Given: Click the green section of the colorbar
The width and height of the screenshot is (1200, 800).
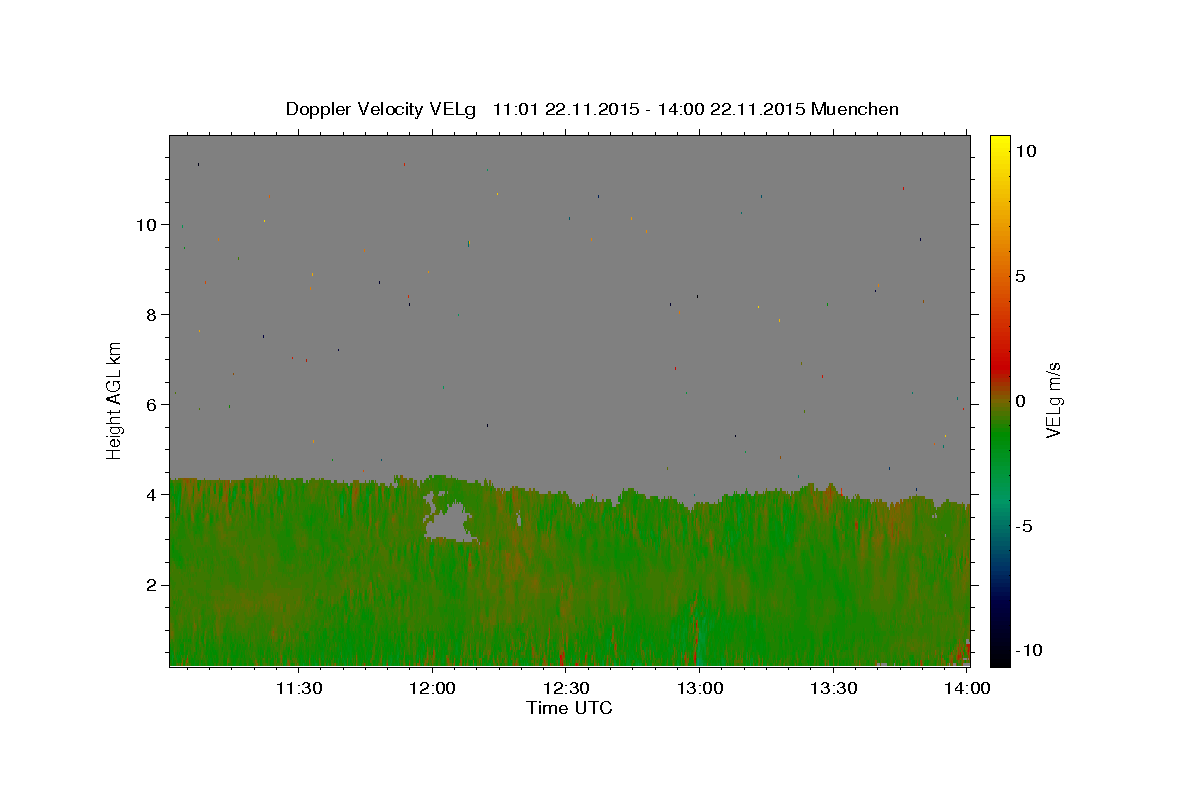Looking at the screenshot, I should [999, 450].
